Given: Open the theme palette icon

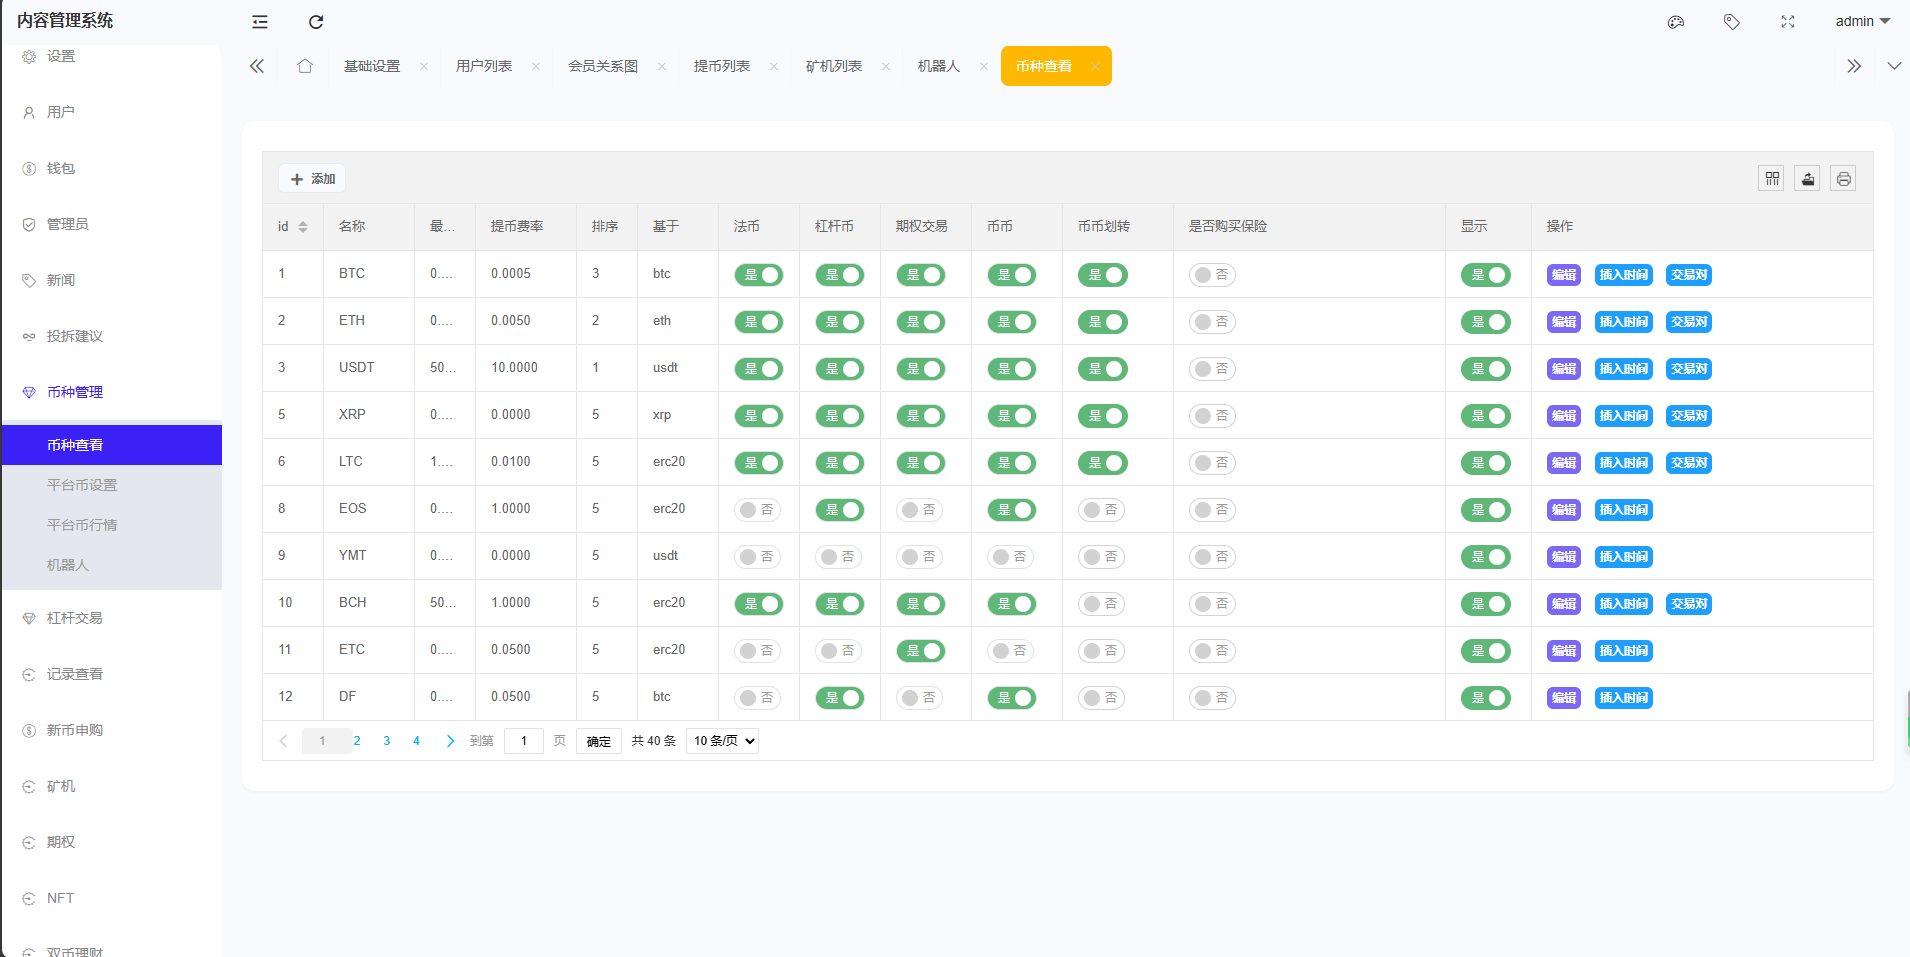Looking at the screenshot, I should pyautogui.click(x=1676, y=22).
